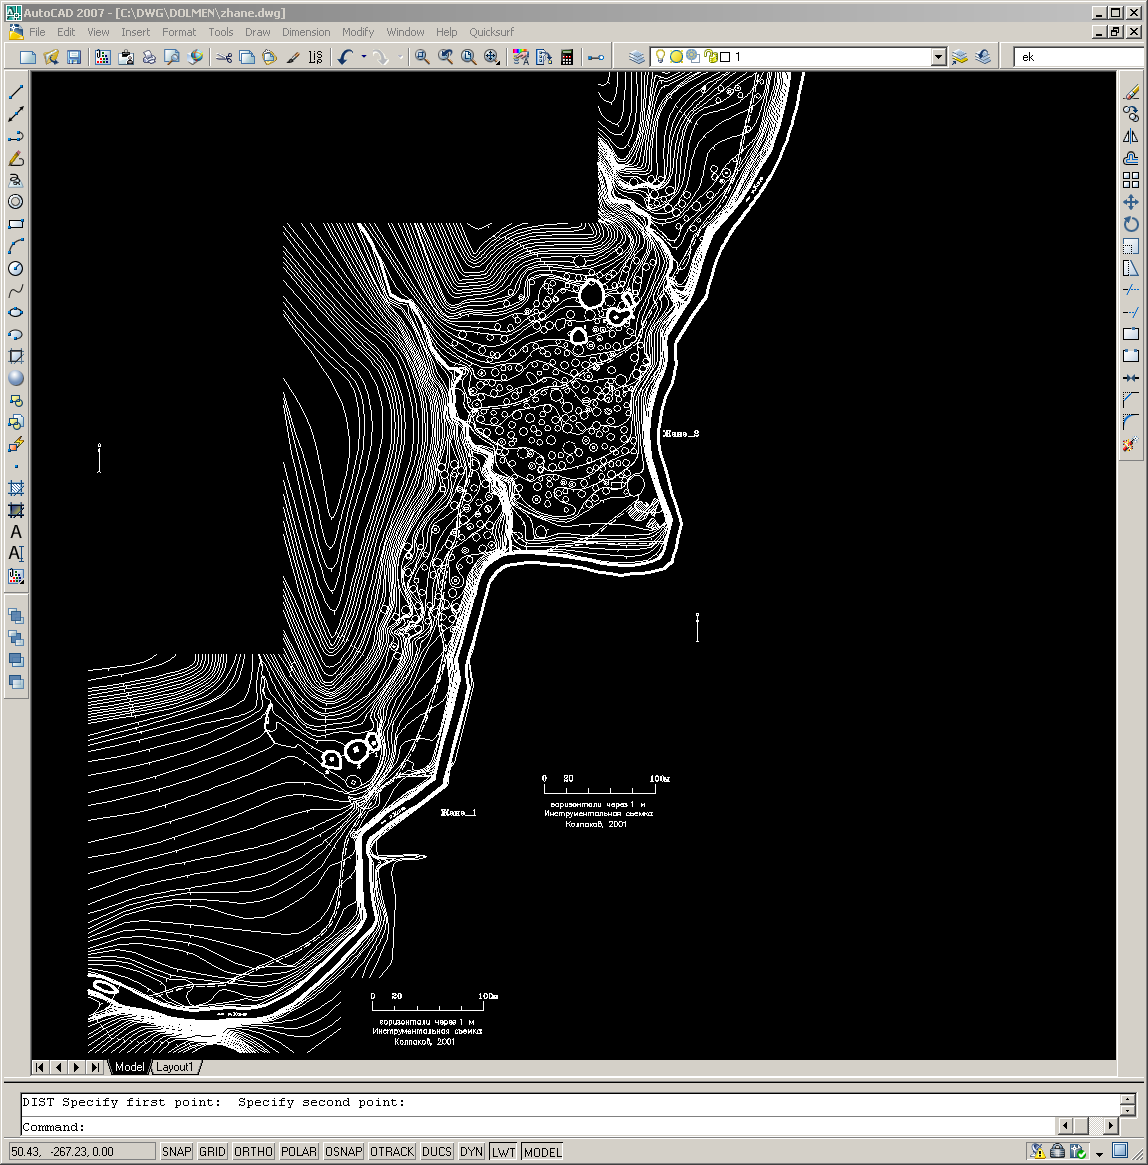Screen dimensions: 1148x1165
Task: Click the MODEL space button
Action: pyautogui.click(x=542, y=1152)
